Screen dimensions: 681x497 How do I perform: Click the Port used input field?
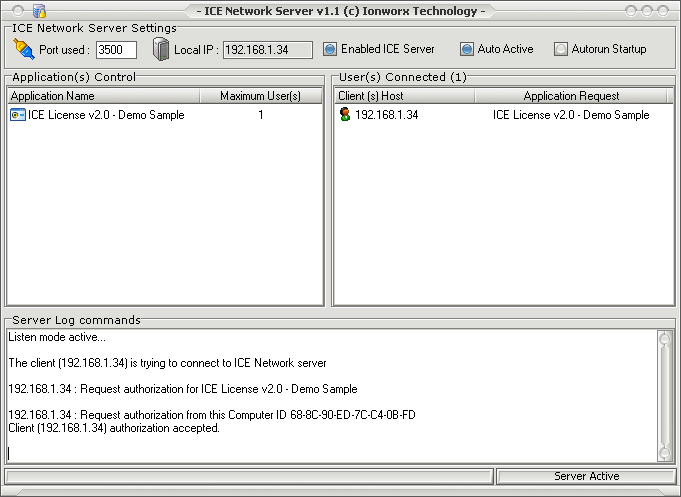pos(116,50)
